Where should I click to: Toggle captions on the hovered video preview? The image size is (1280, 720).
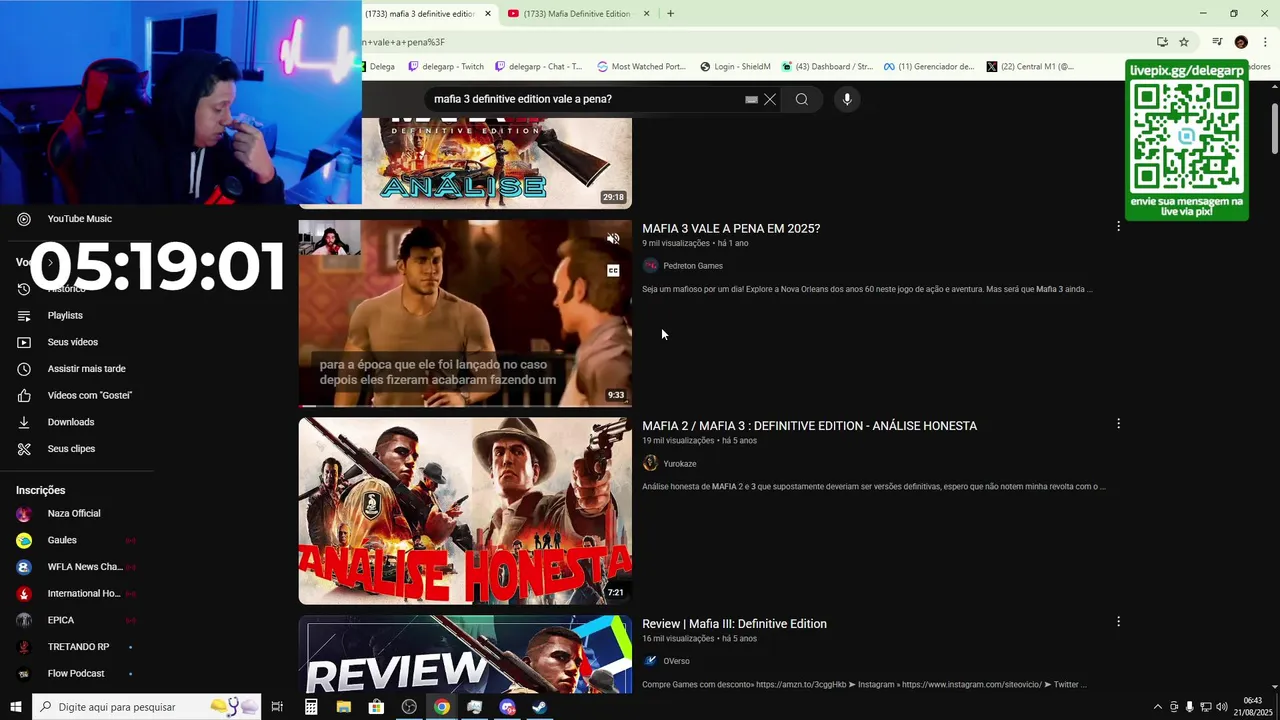(x=613, y=270)
